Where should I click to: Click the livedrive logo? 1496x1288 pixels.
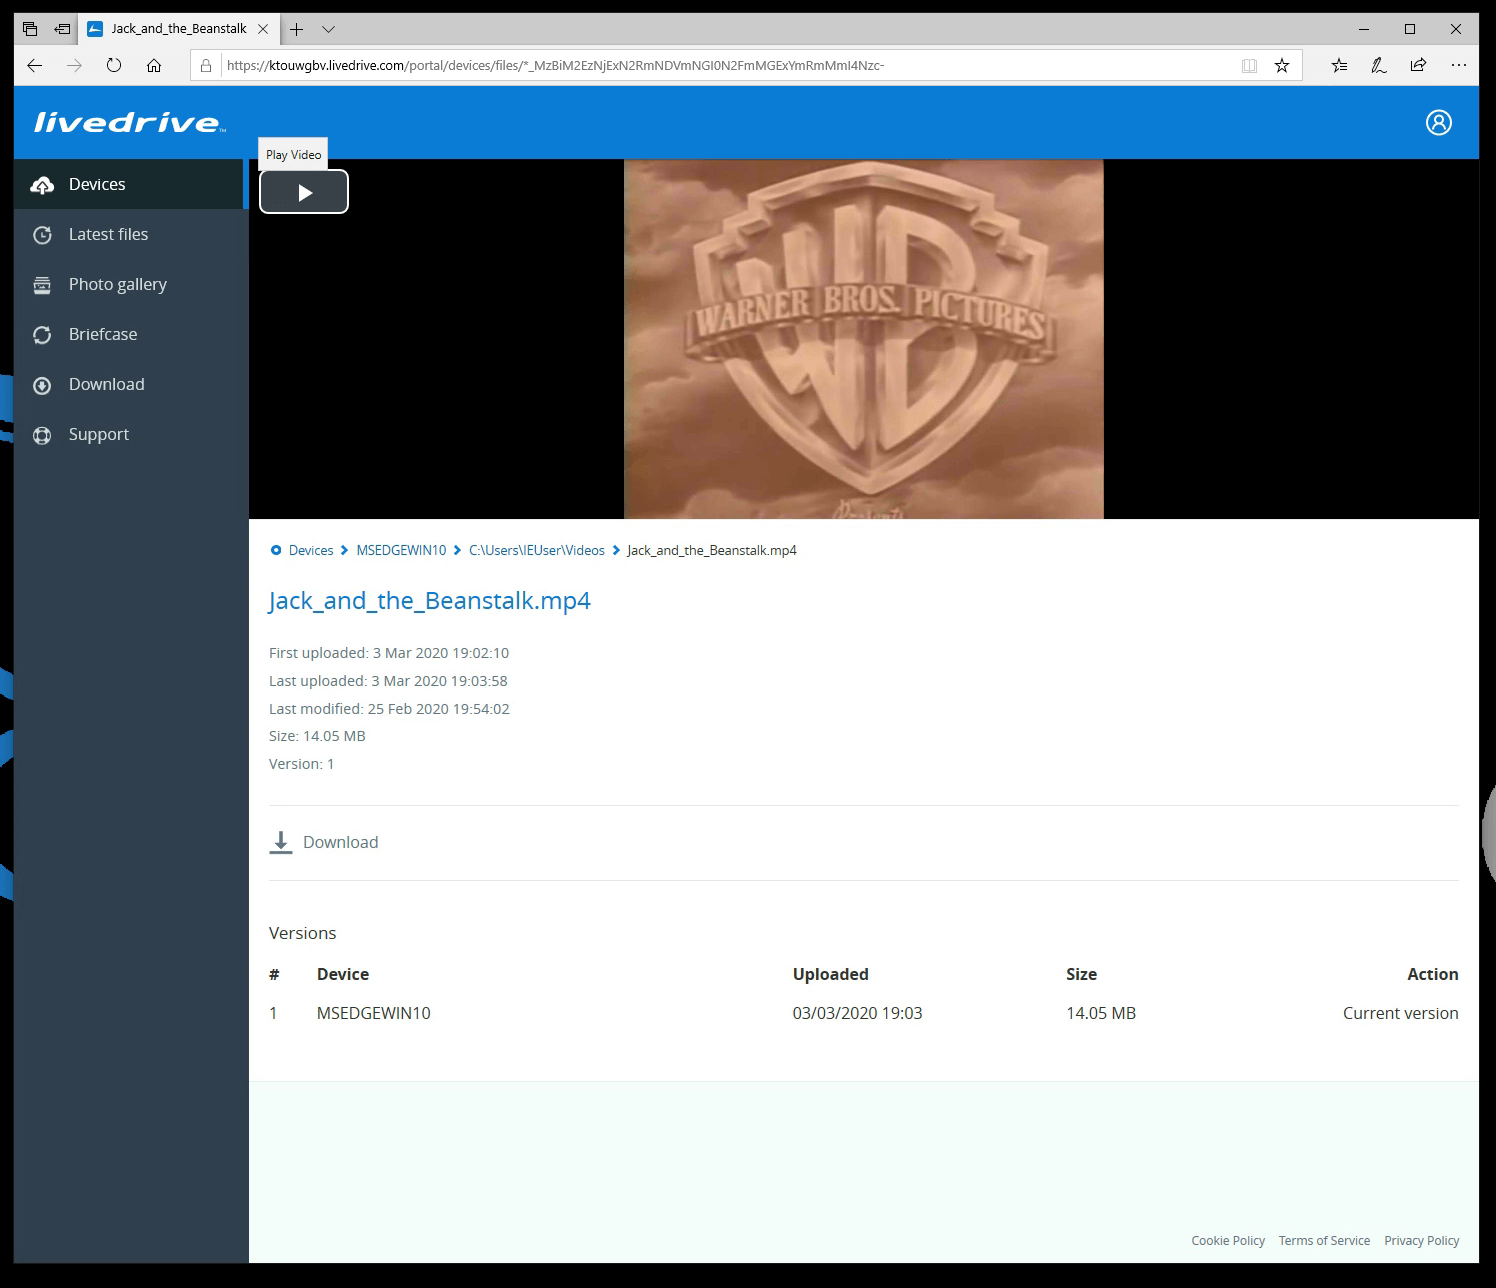click(x=129, y=122)
